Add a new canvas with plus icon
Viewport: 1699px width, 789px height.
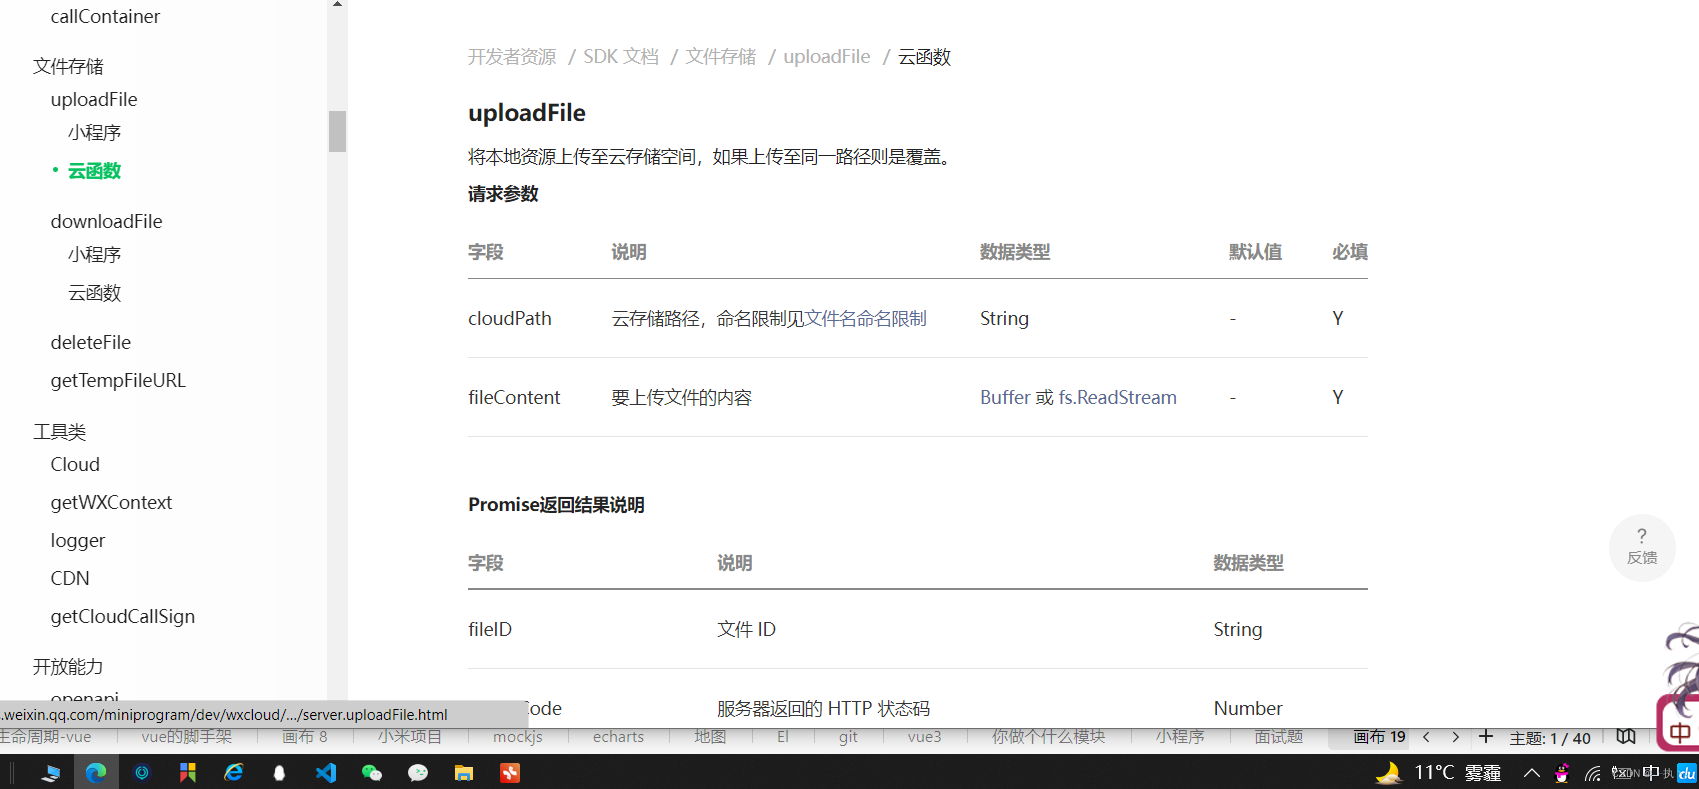pos(1486,737)
